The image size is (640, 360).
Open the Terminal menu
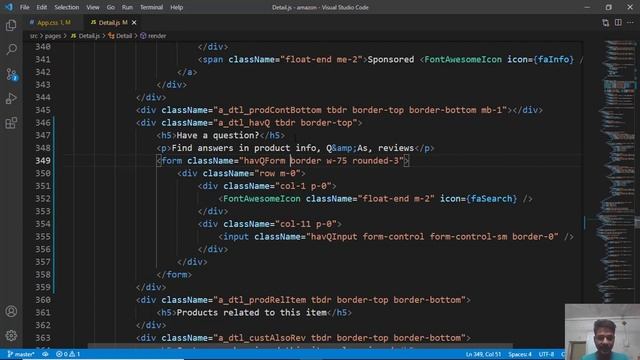click(151, 7)
